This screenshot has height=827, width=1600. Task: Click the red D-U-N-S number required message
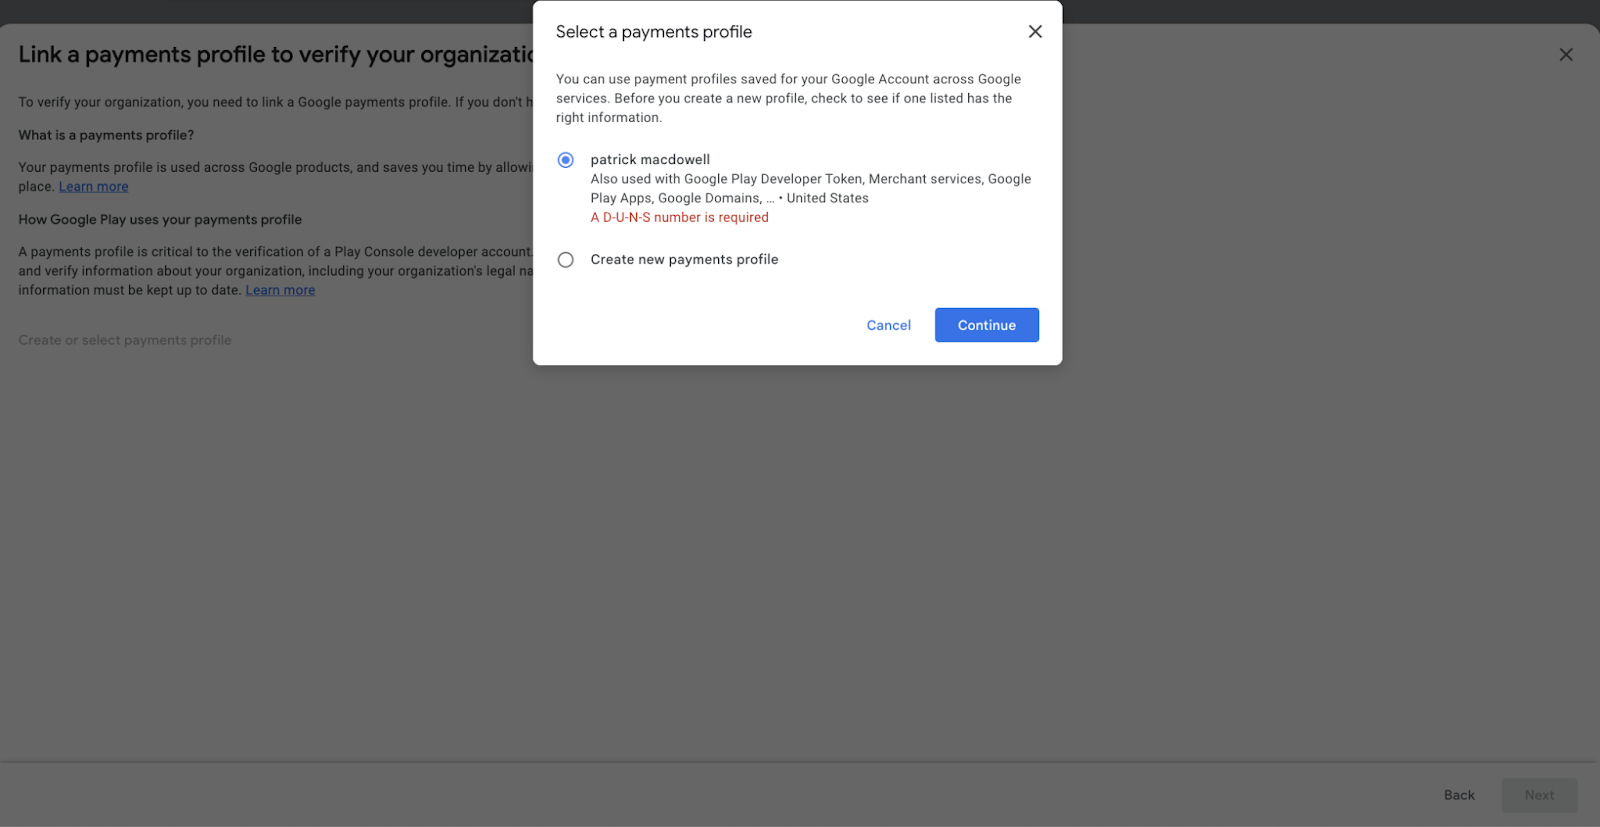coord(680,217)
